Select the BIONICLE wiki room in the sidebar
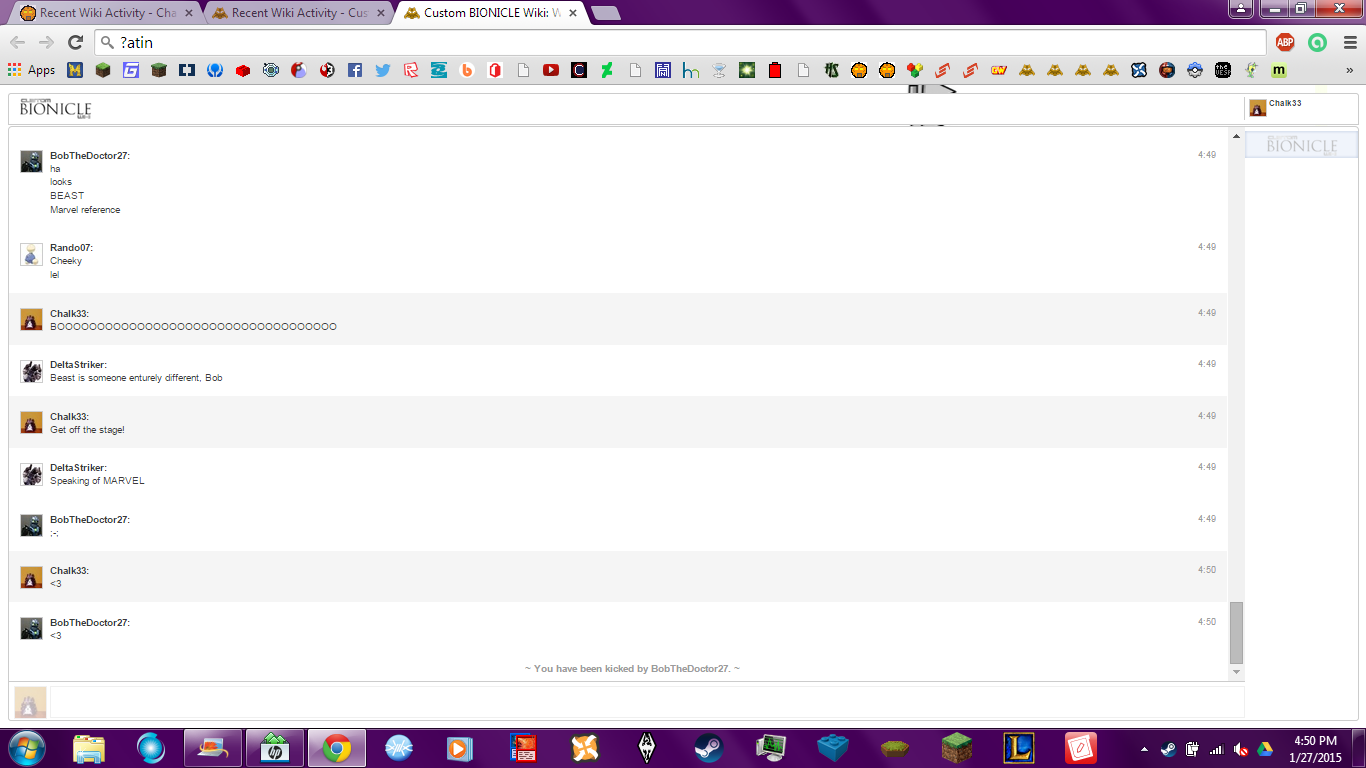 coord(1301,145)
